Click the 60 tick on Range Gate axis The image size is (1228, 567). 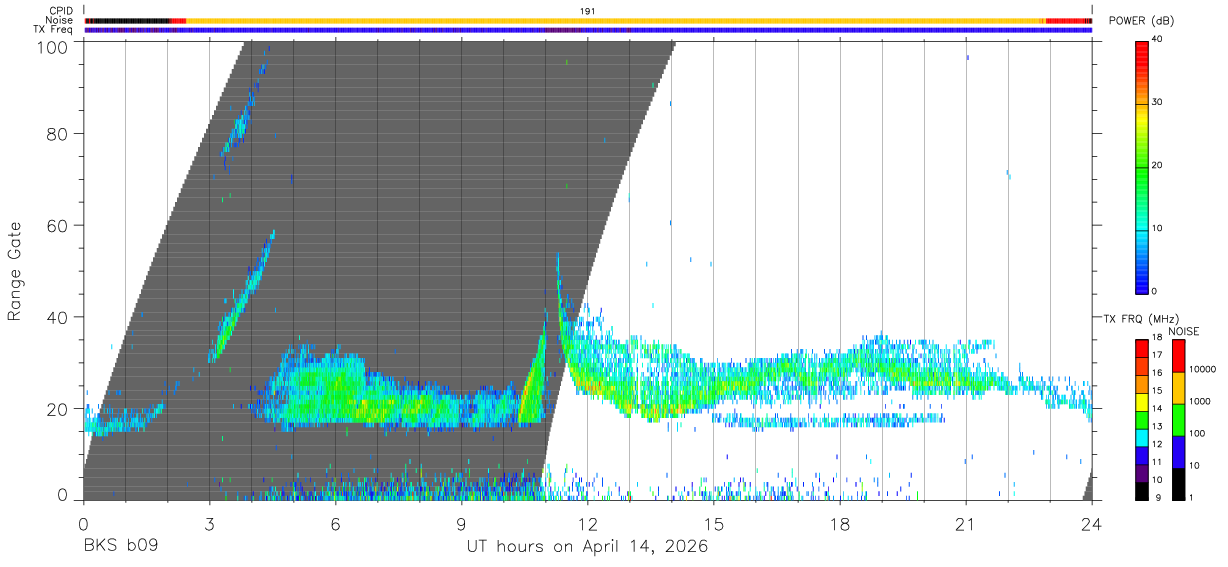click(x=58, y=225)
